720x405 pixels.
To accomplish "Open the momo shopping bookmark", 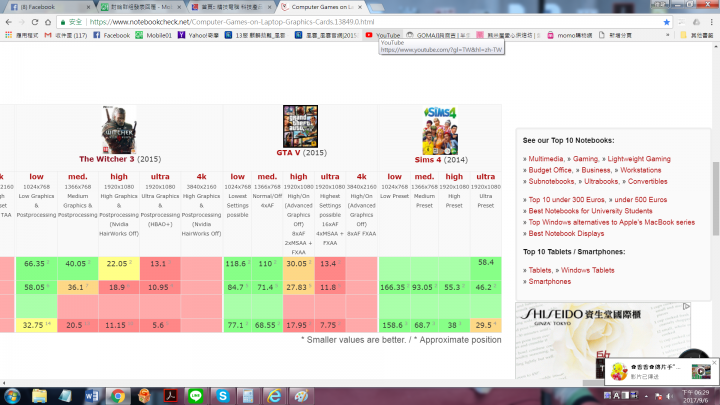I will [x=569, y=35].
